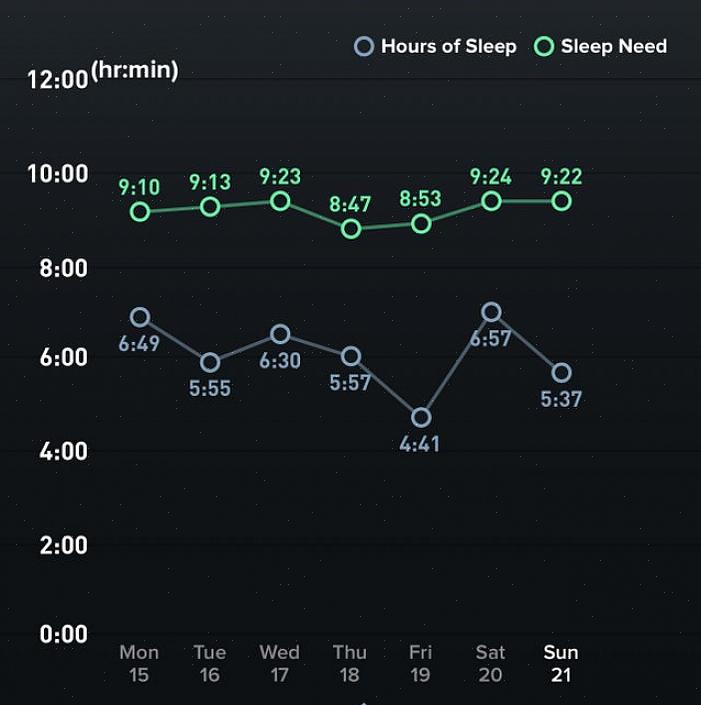Select Thursday's sleep need point 8:47
Screen dimensions: 701x705
351,228
